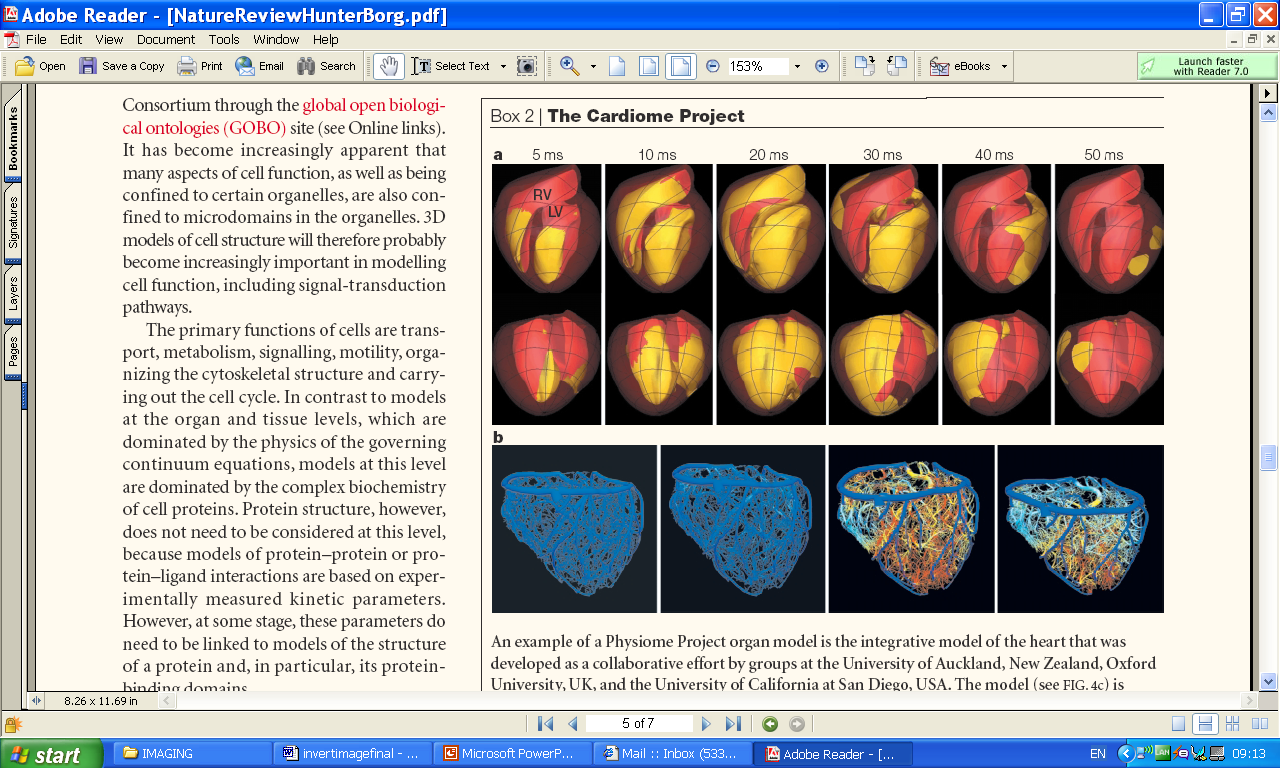Click the zoom out minus button
The image size is (1280, 768).
tap(713, 66)
